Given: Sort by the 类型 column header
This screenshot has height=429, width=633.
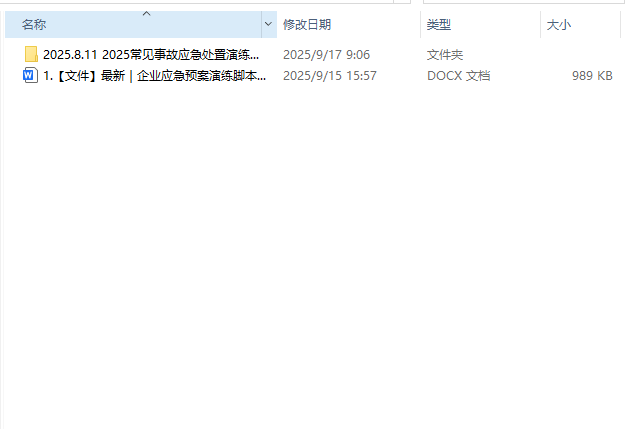Looking at the screenshot, I should pyautogui.click(x=439, y=25).
